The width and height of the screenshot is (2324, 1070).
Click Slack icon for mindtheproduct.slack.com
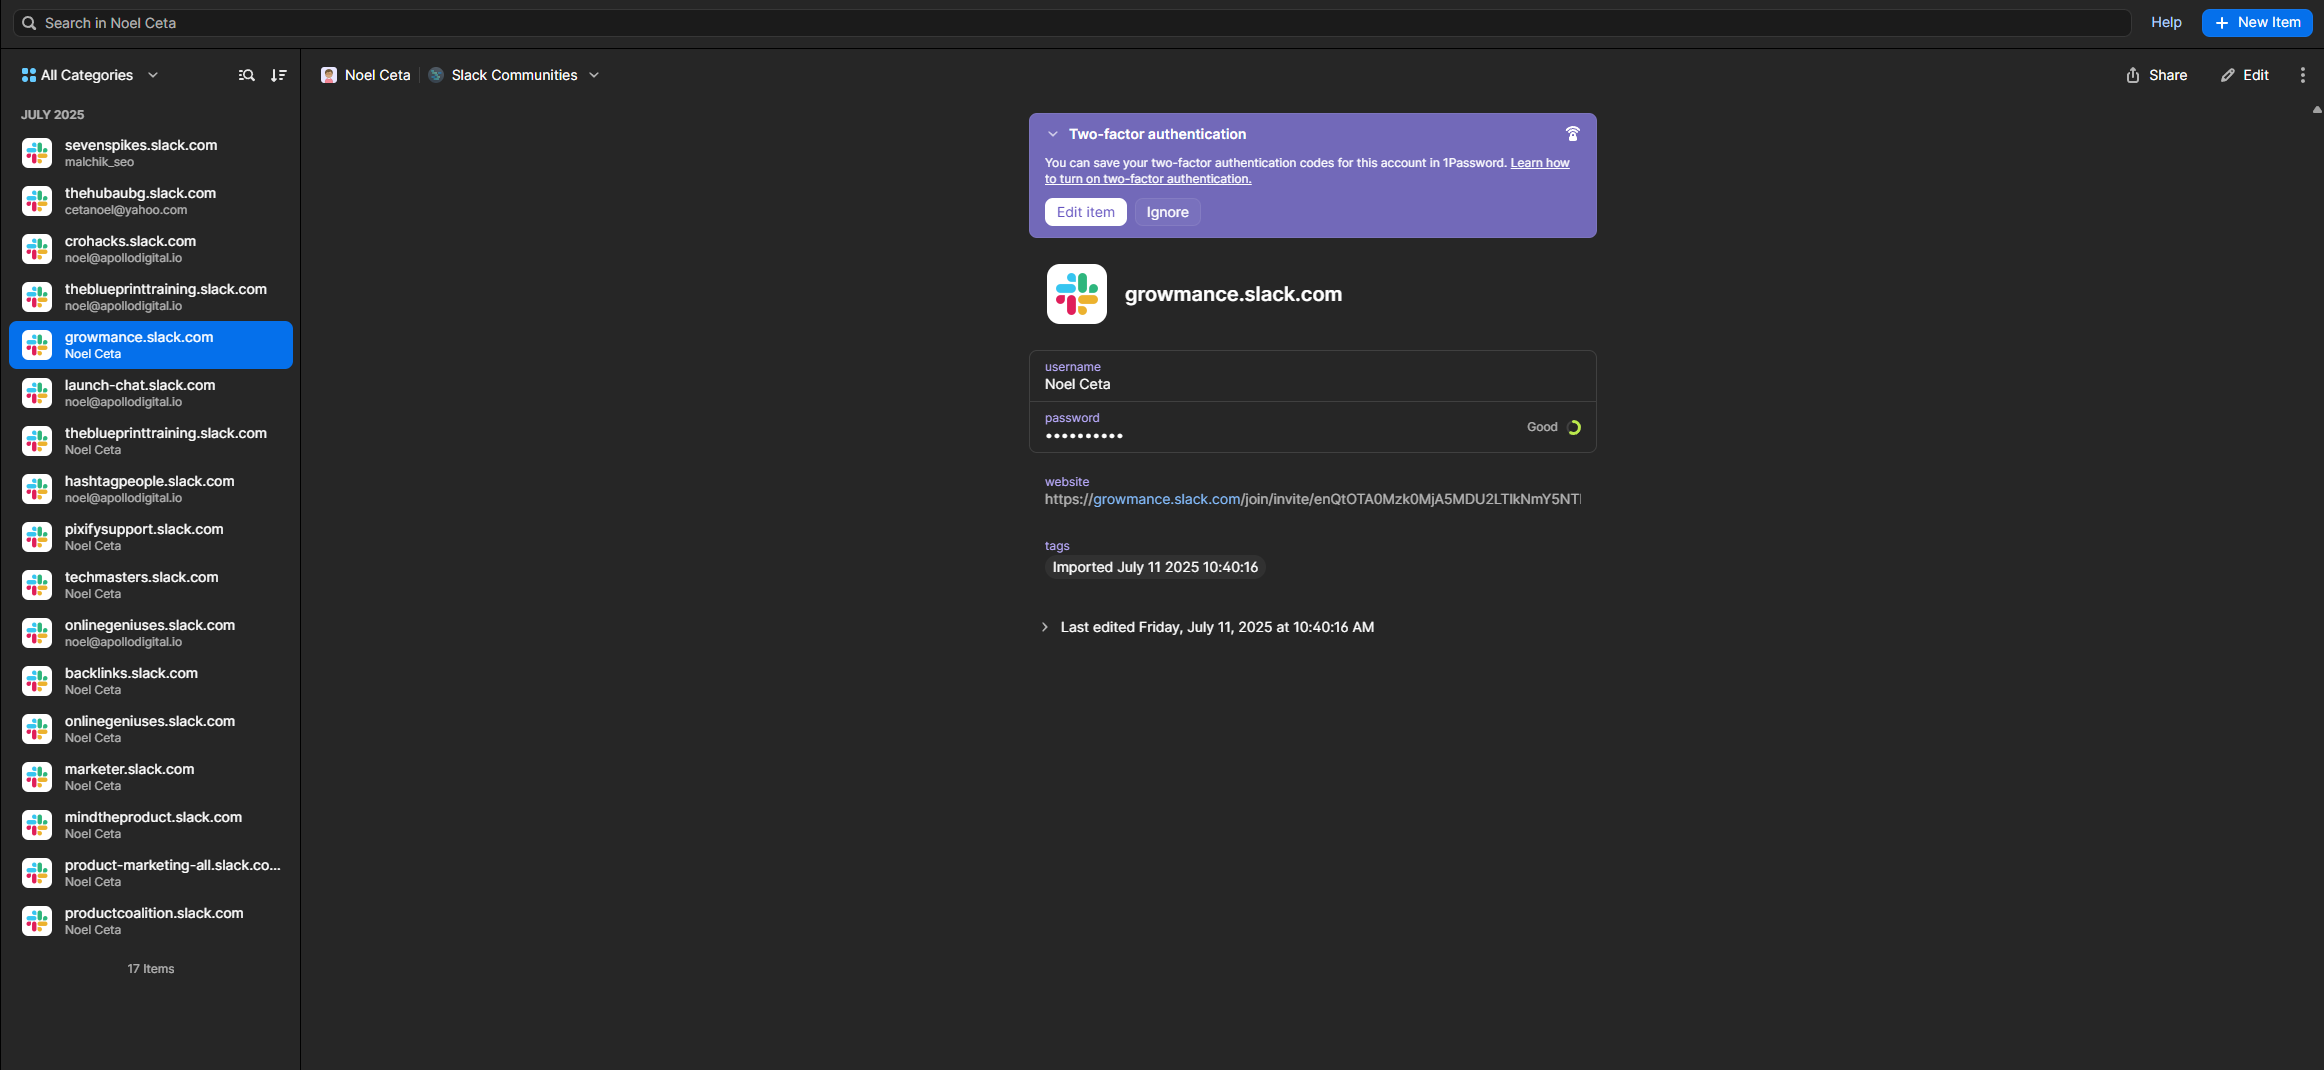(x=37, y=825)
